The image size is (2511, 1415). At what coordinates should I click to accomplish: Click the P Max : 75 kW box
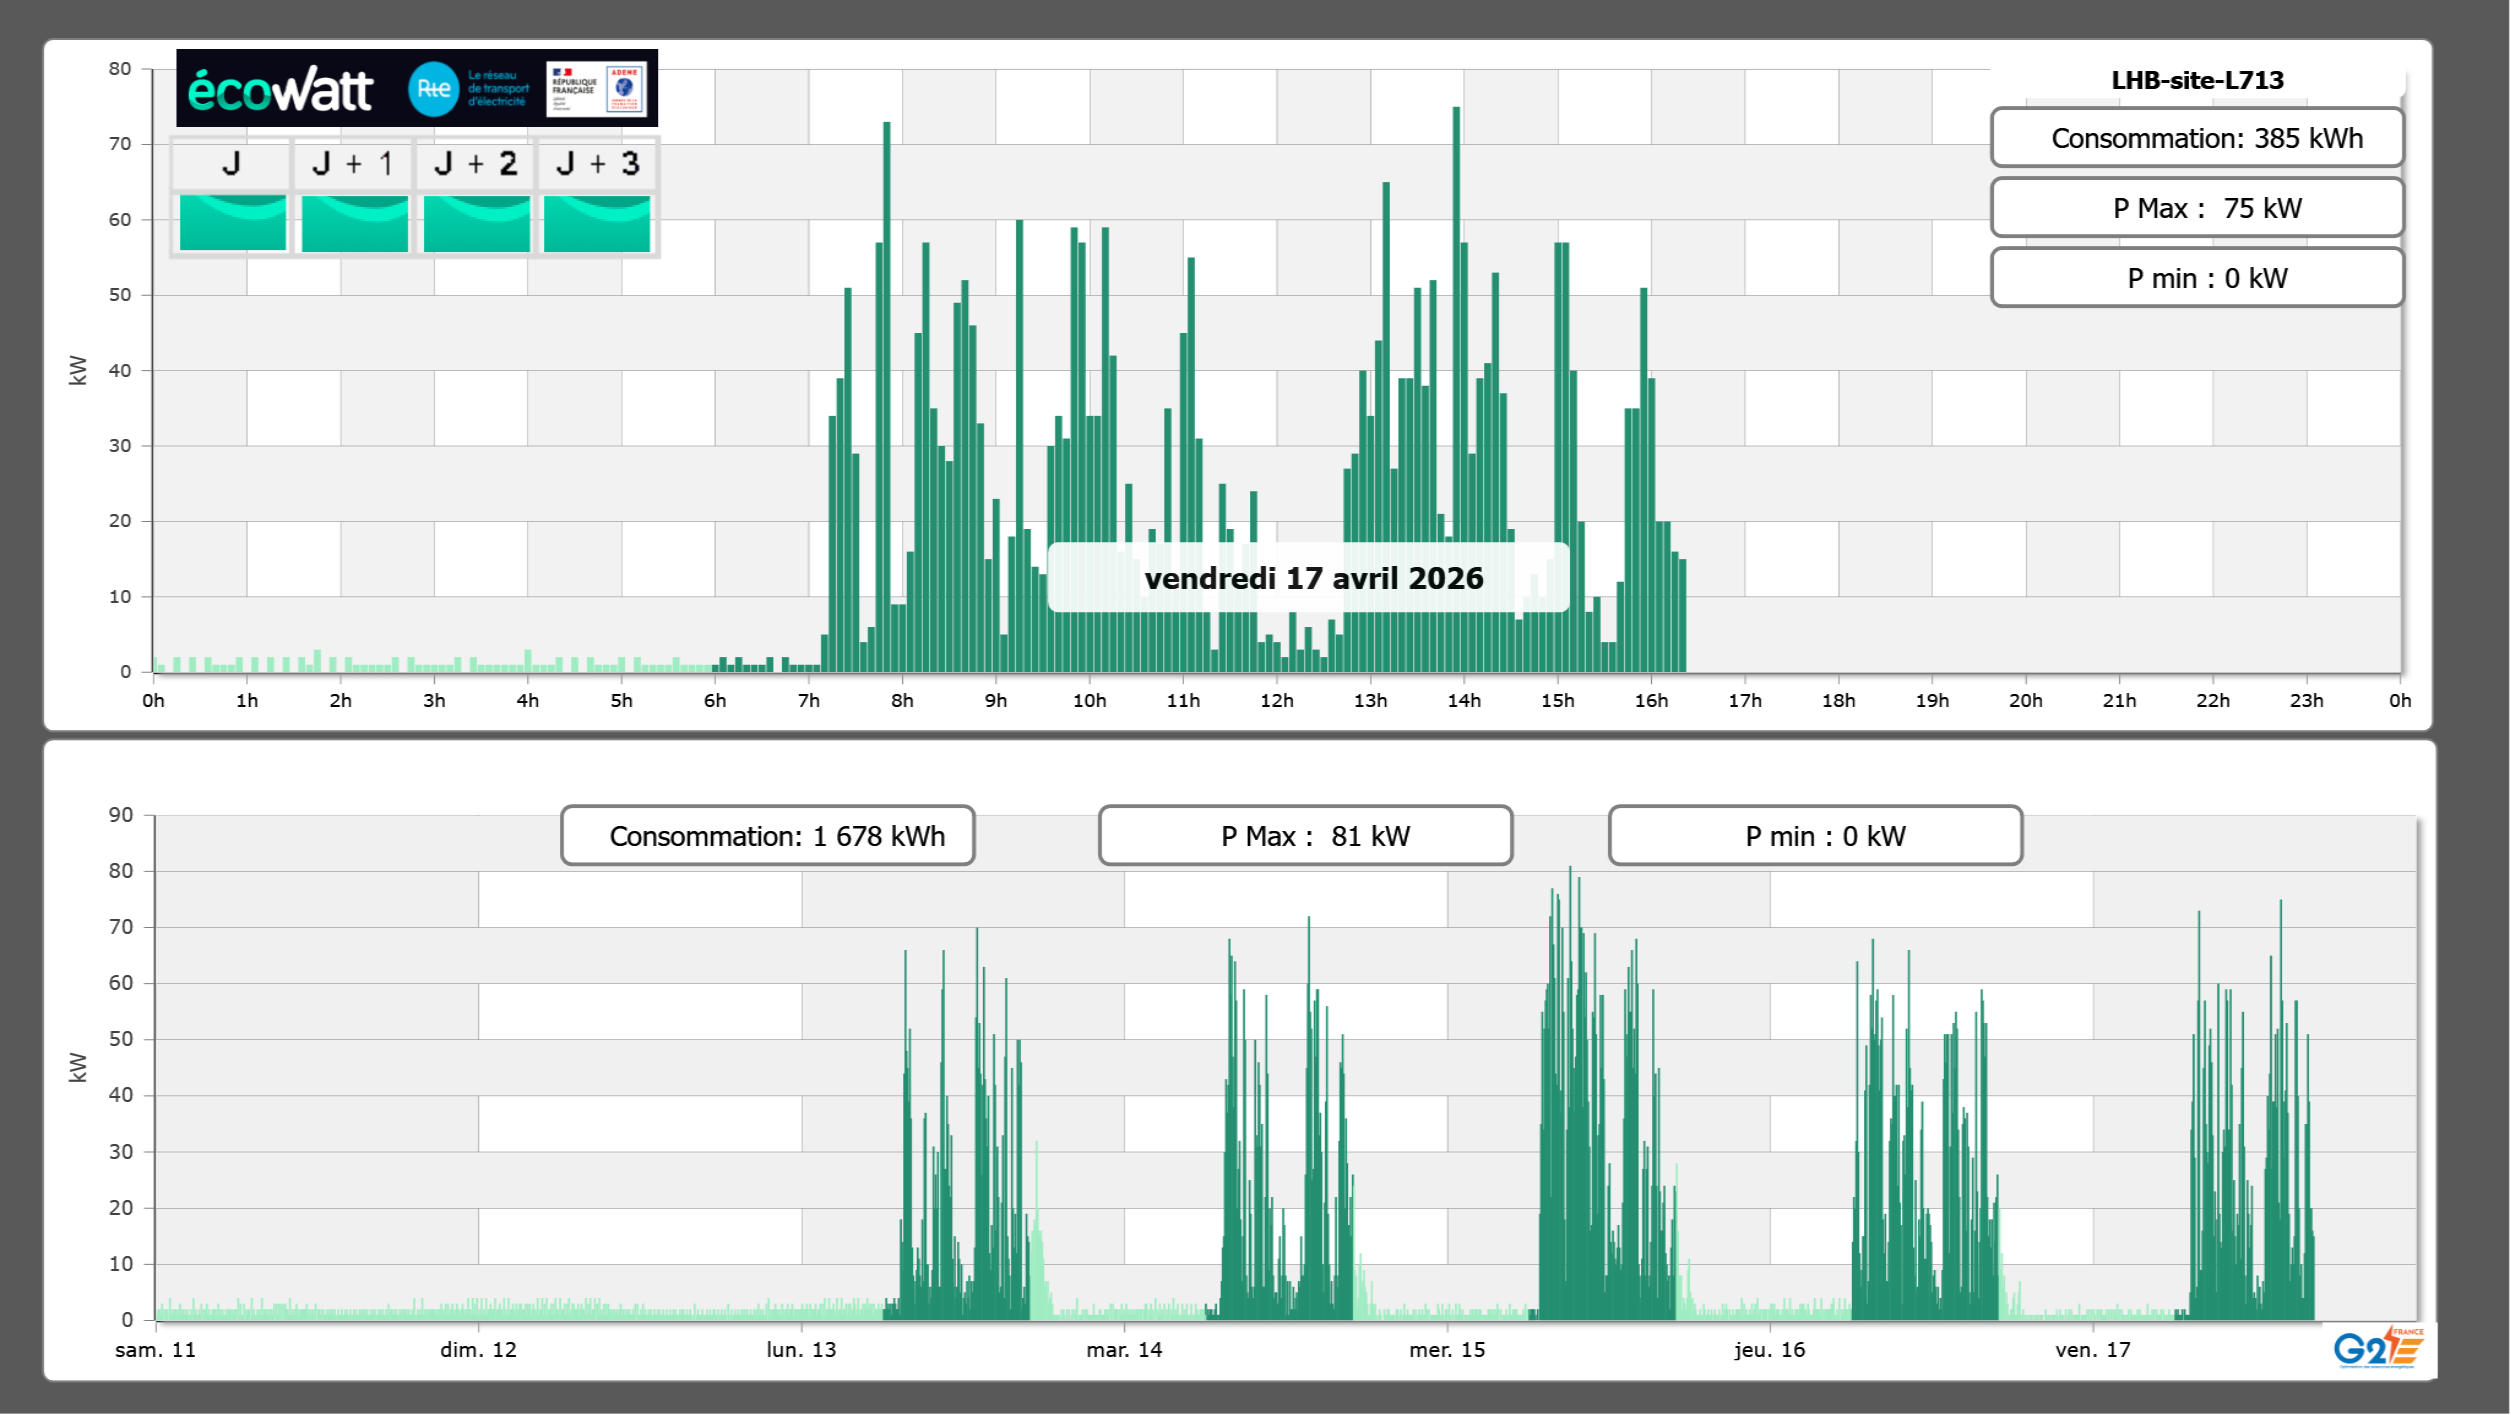coord(2196,208)
